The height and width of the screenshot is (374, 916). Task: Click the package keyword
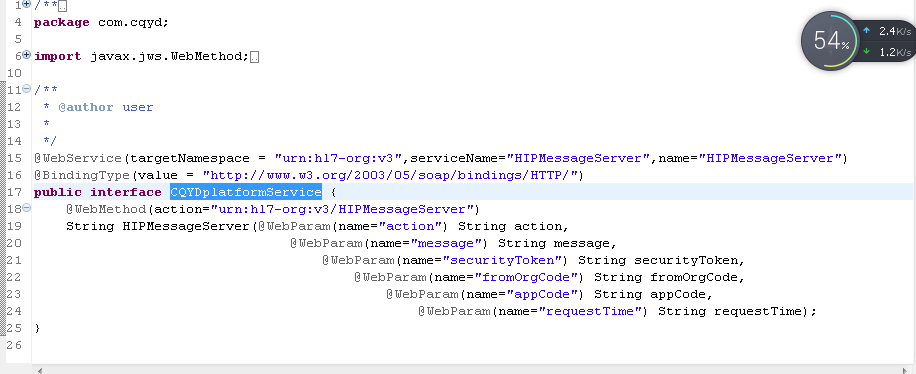coord(61,22)
